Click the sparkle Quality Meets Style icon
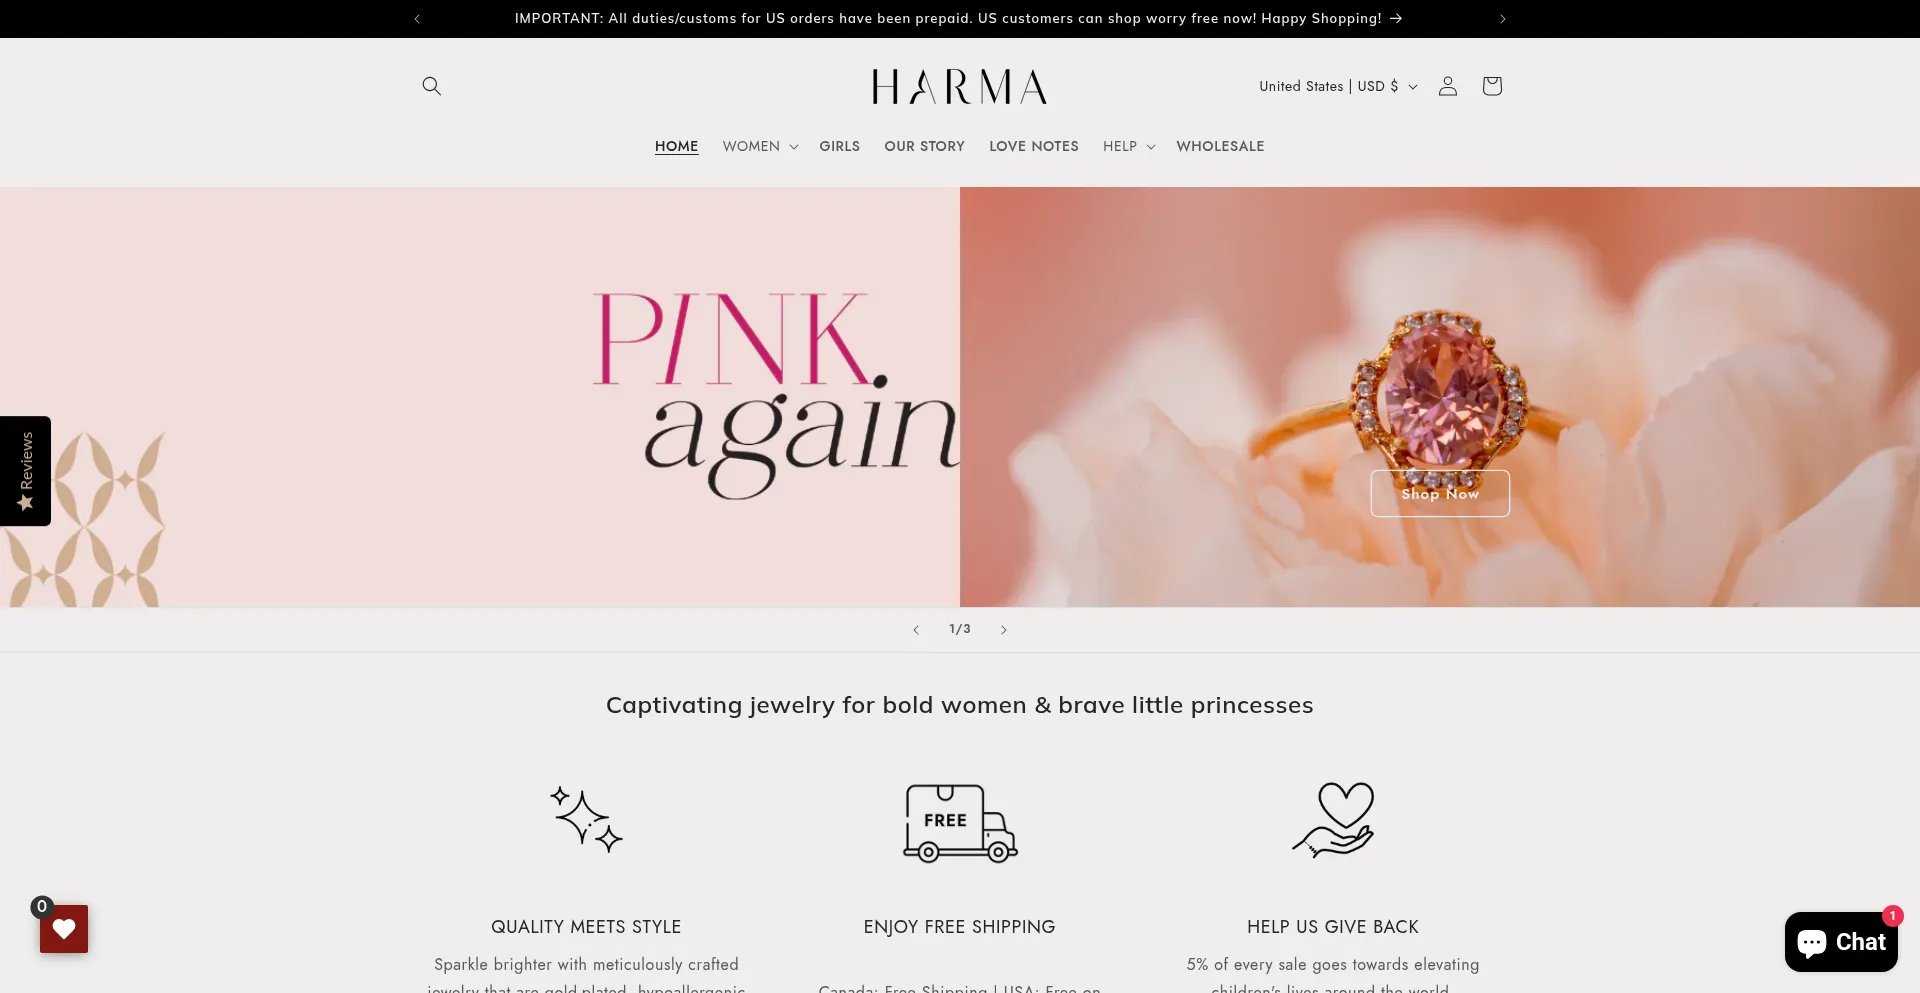The width and height of the screenshot is (1920, 993). click(x=586, y=820)
